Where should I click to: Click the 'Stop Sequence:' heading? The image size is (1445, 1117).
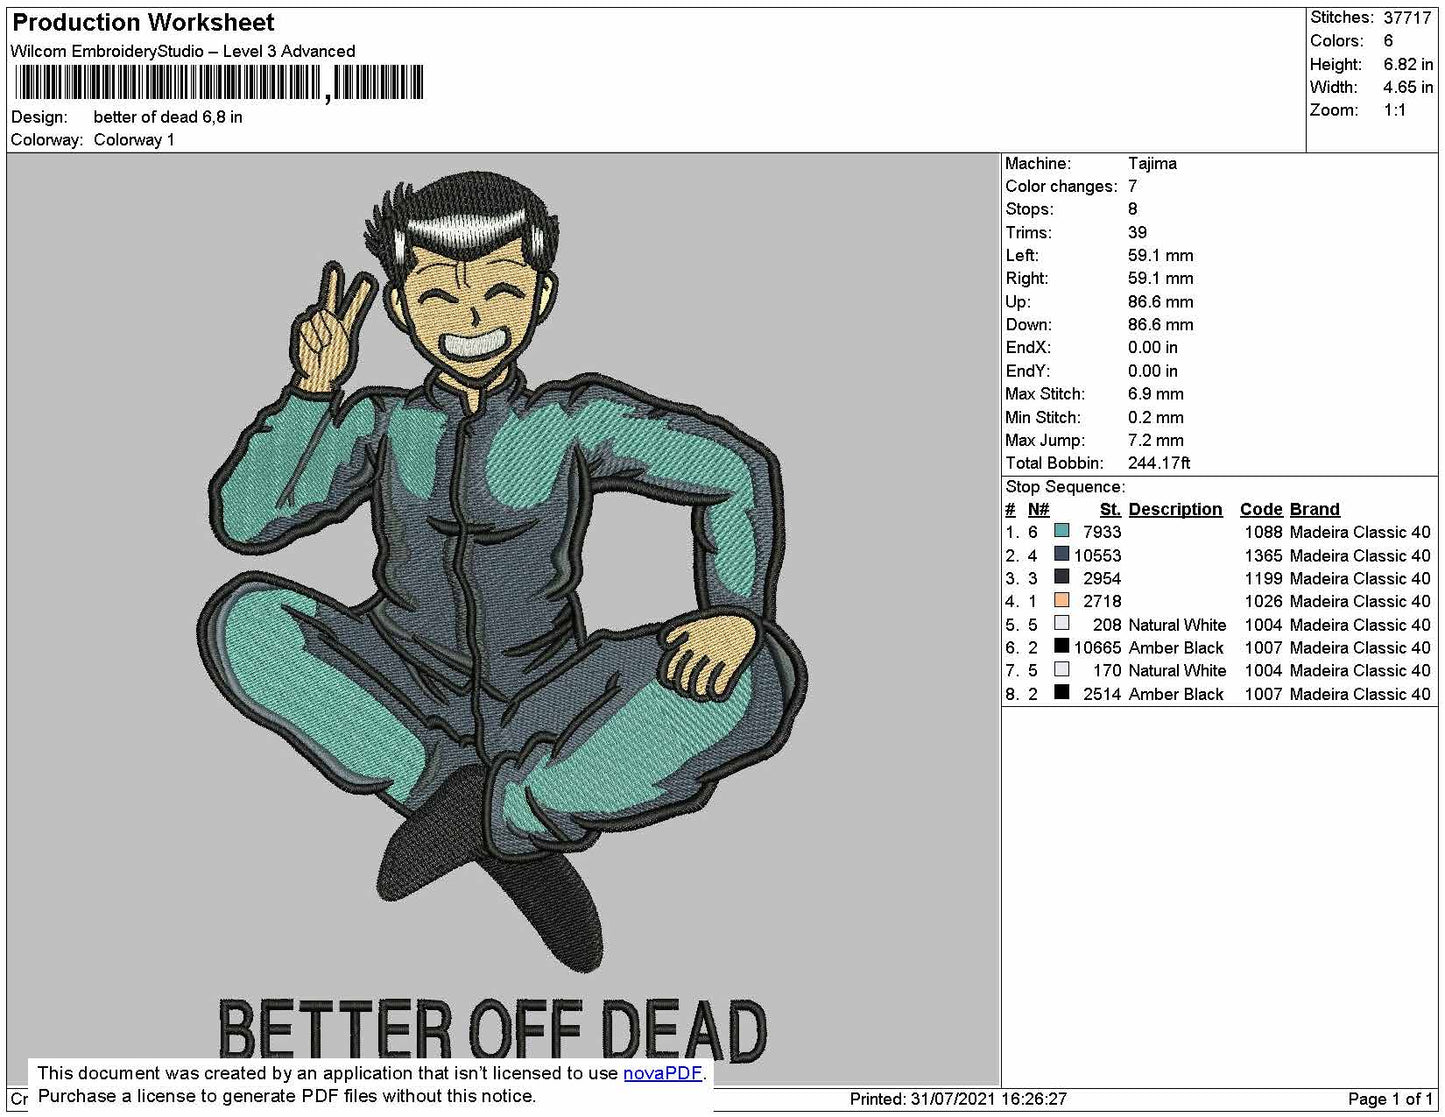1065,487
